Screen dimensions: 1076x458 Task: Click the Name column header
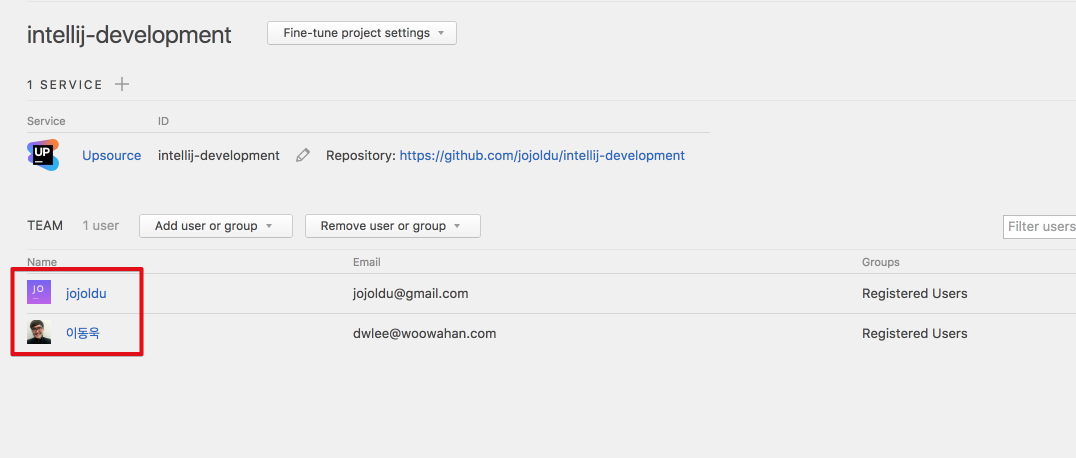(x=42, y=262)
